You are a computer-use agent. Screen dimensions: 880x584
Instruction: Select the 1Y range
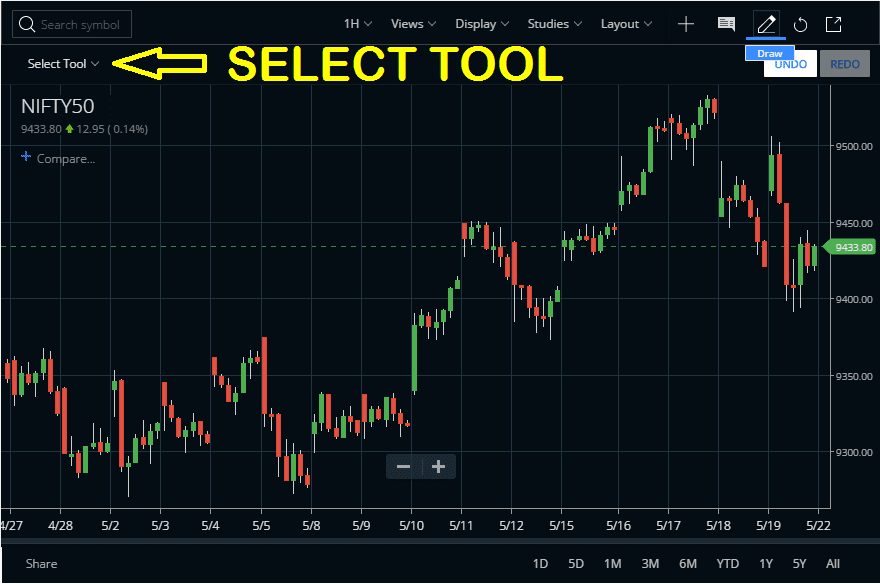tap(766, 564)
